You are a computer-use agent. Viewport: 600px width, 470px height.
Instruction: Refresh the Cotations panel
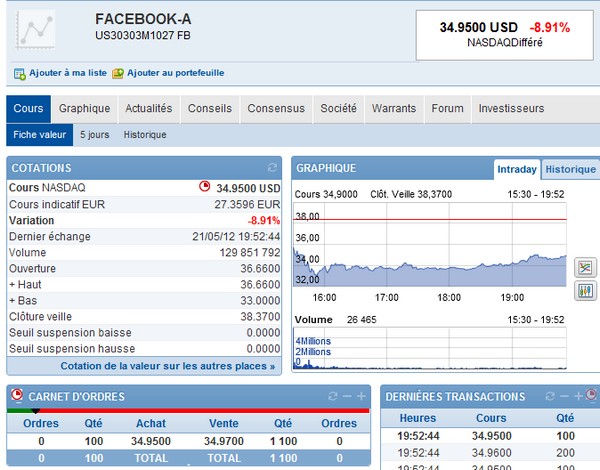tap(272, 167)
